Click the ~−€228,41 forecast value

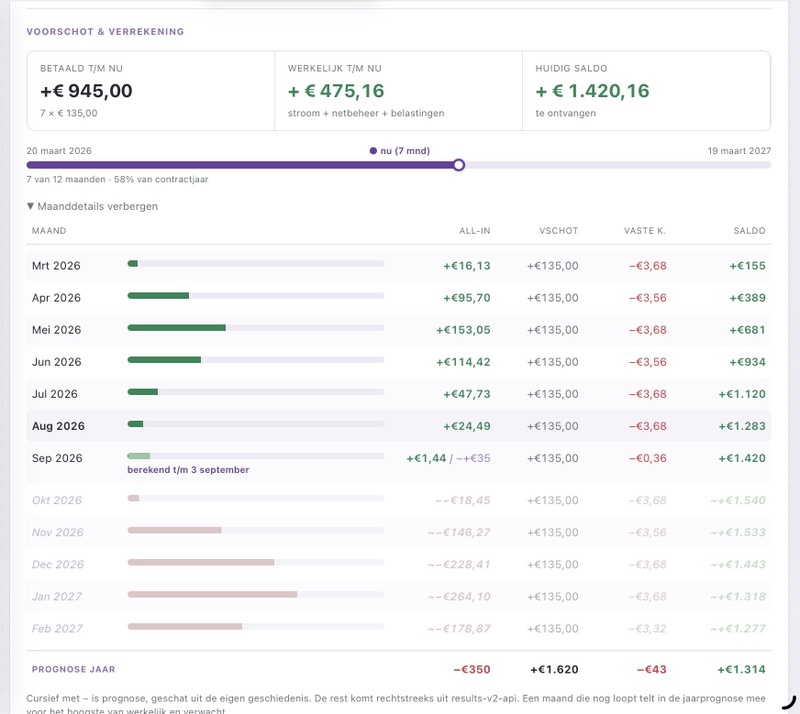pyautogui.click(x=459, y=564)
